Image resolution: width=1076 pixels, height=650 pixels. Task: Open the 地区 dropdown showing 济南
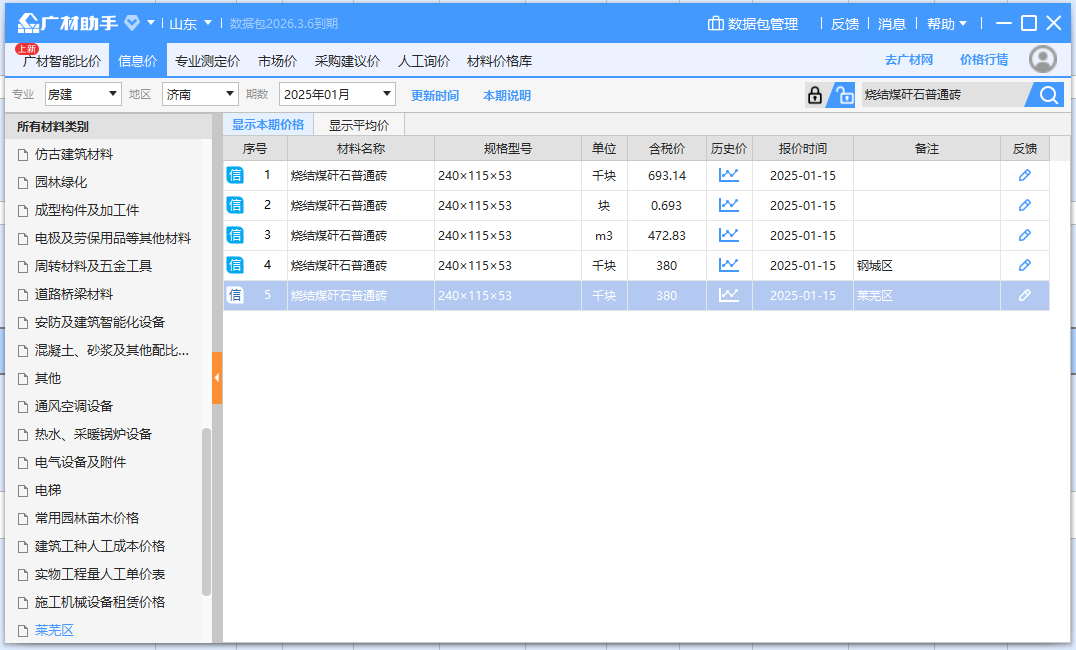[198, 93]
